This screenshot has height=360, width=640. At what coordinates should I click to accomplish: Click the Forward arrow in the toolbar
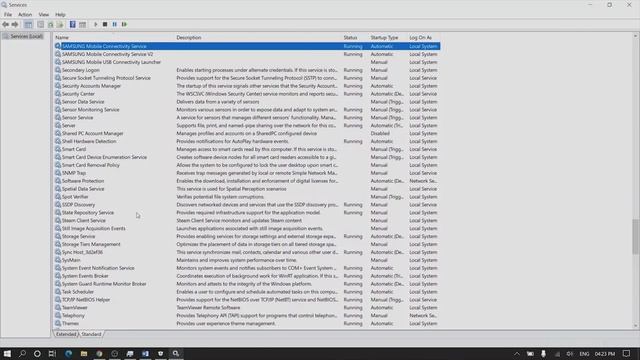15,24
